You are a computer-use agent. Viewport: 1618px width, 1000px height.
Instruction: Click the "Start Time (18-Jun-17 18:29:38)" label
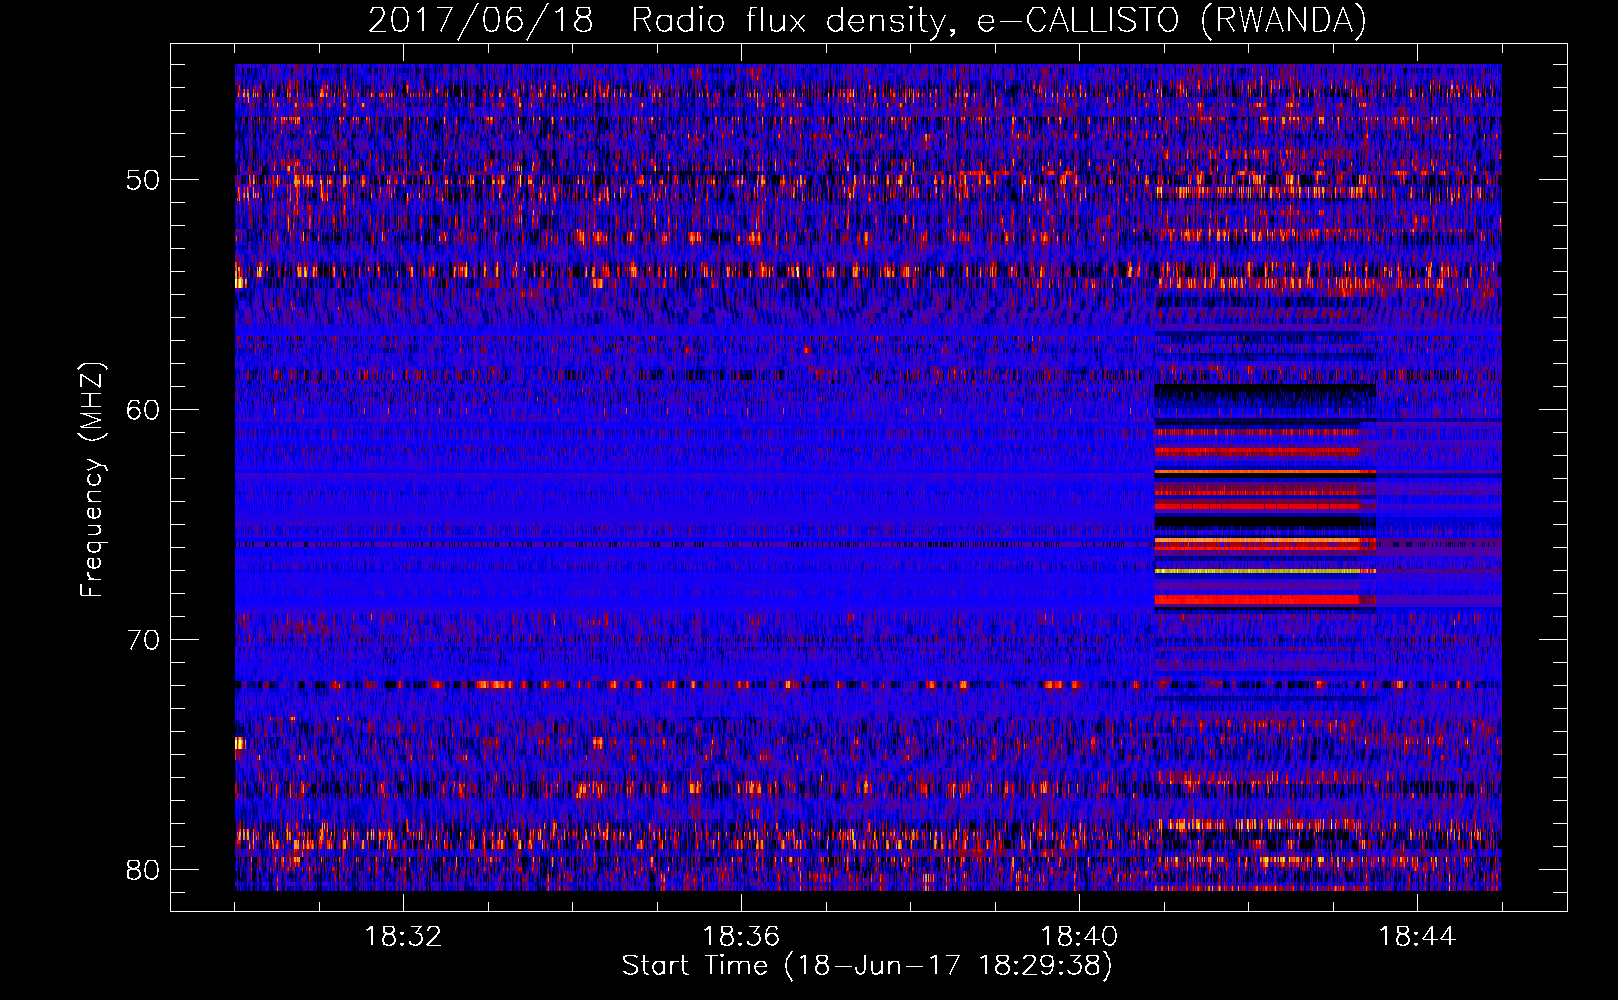[867, 966]
